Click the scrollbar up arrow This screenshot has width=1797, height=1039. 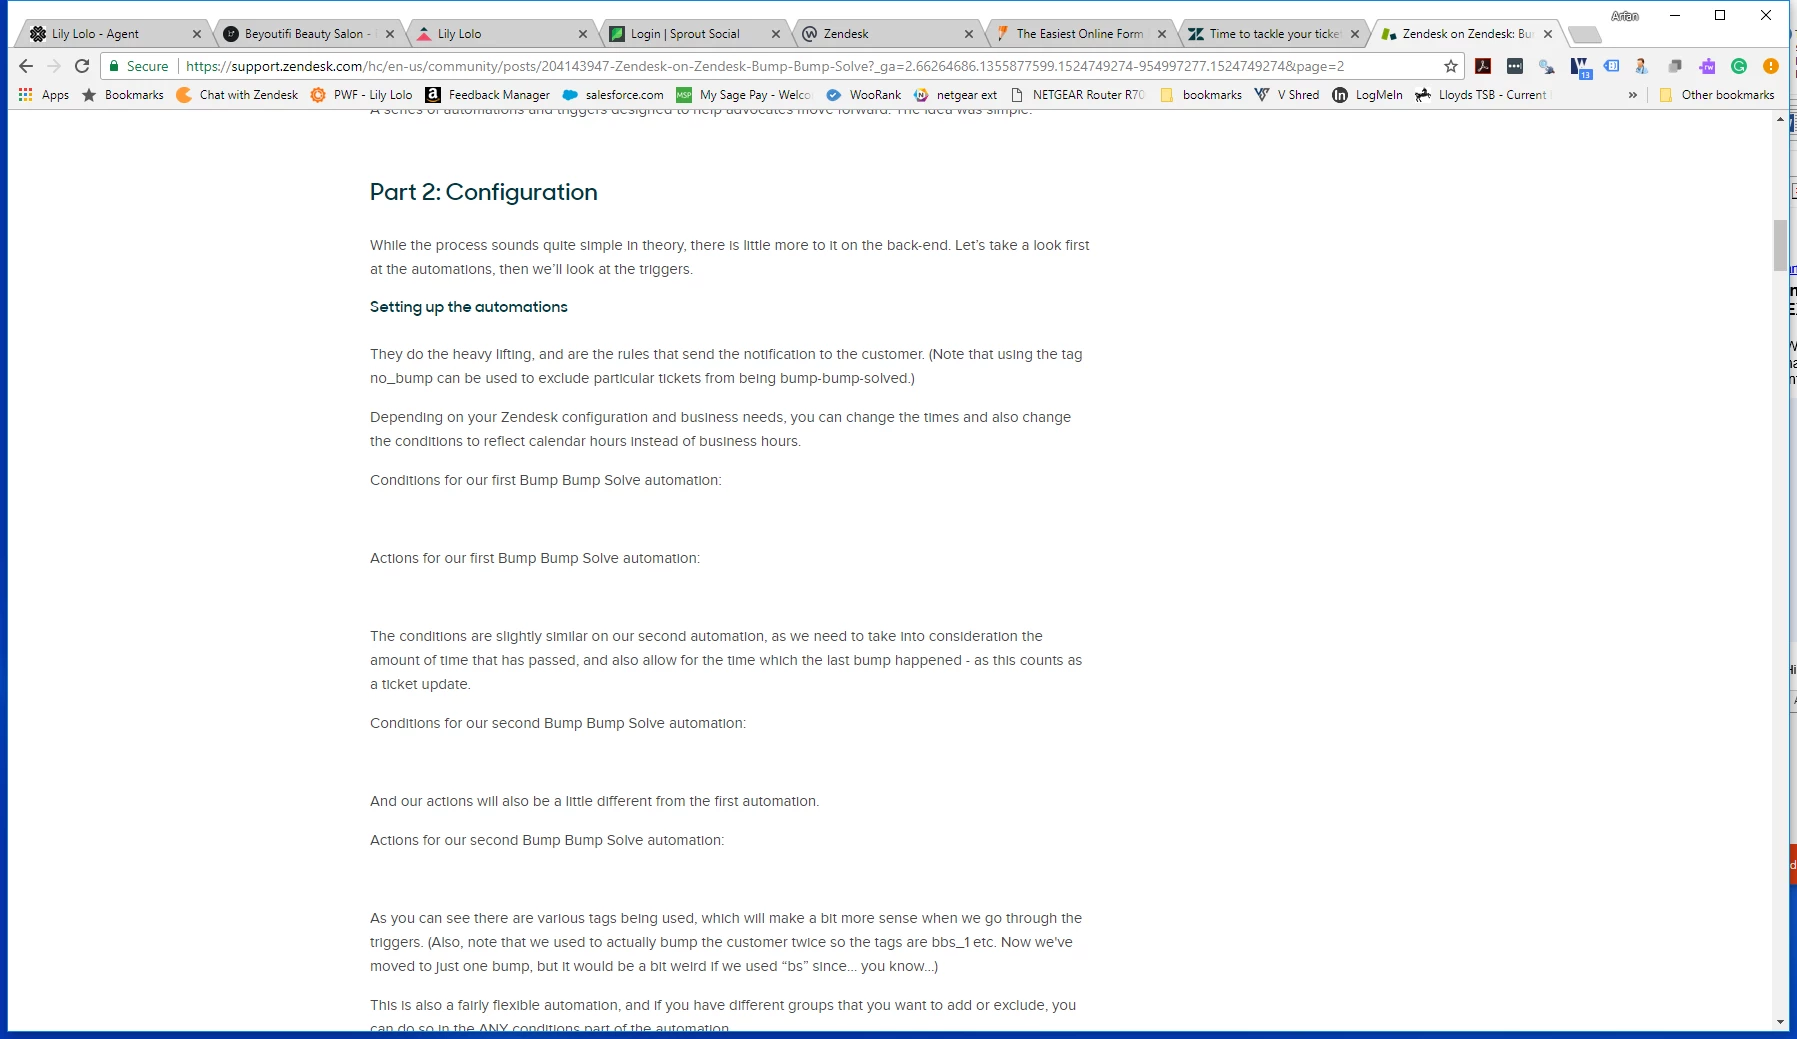[1780, 119]
